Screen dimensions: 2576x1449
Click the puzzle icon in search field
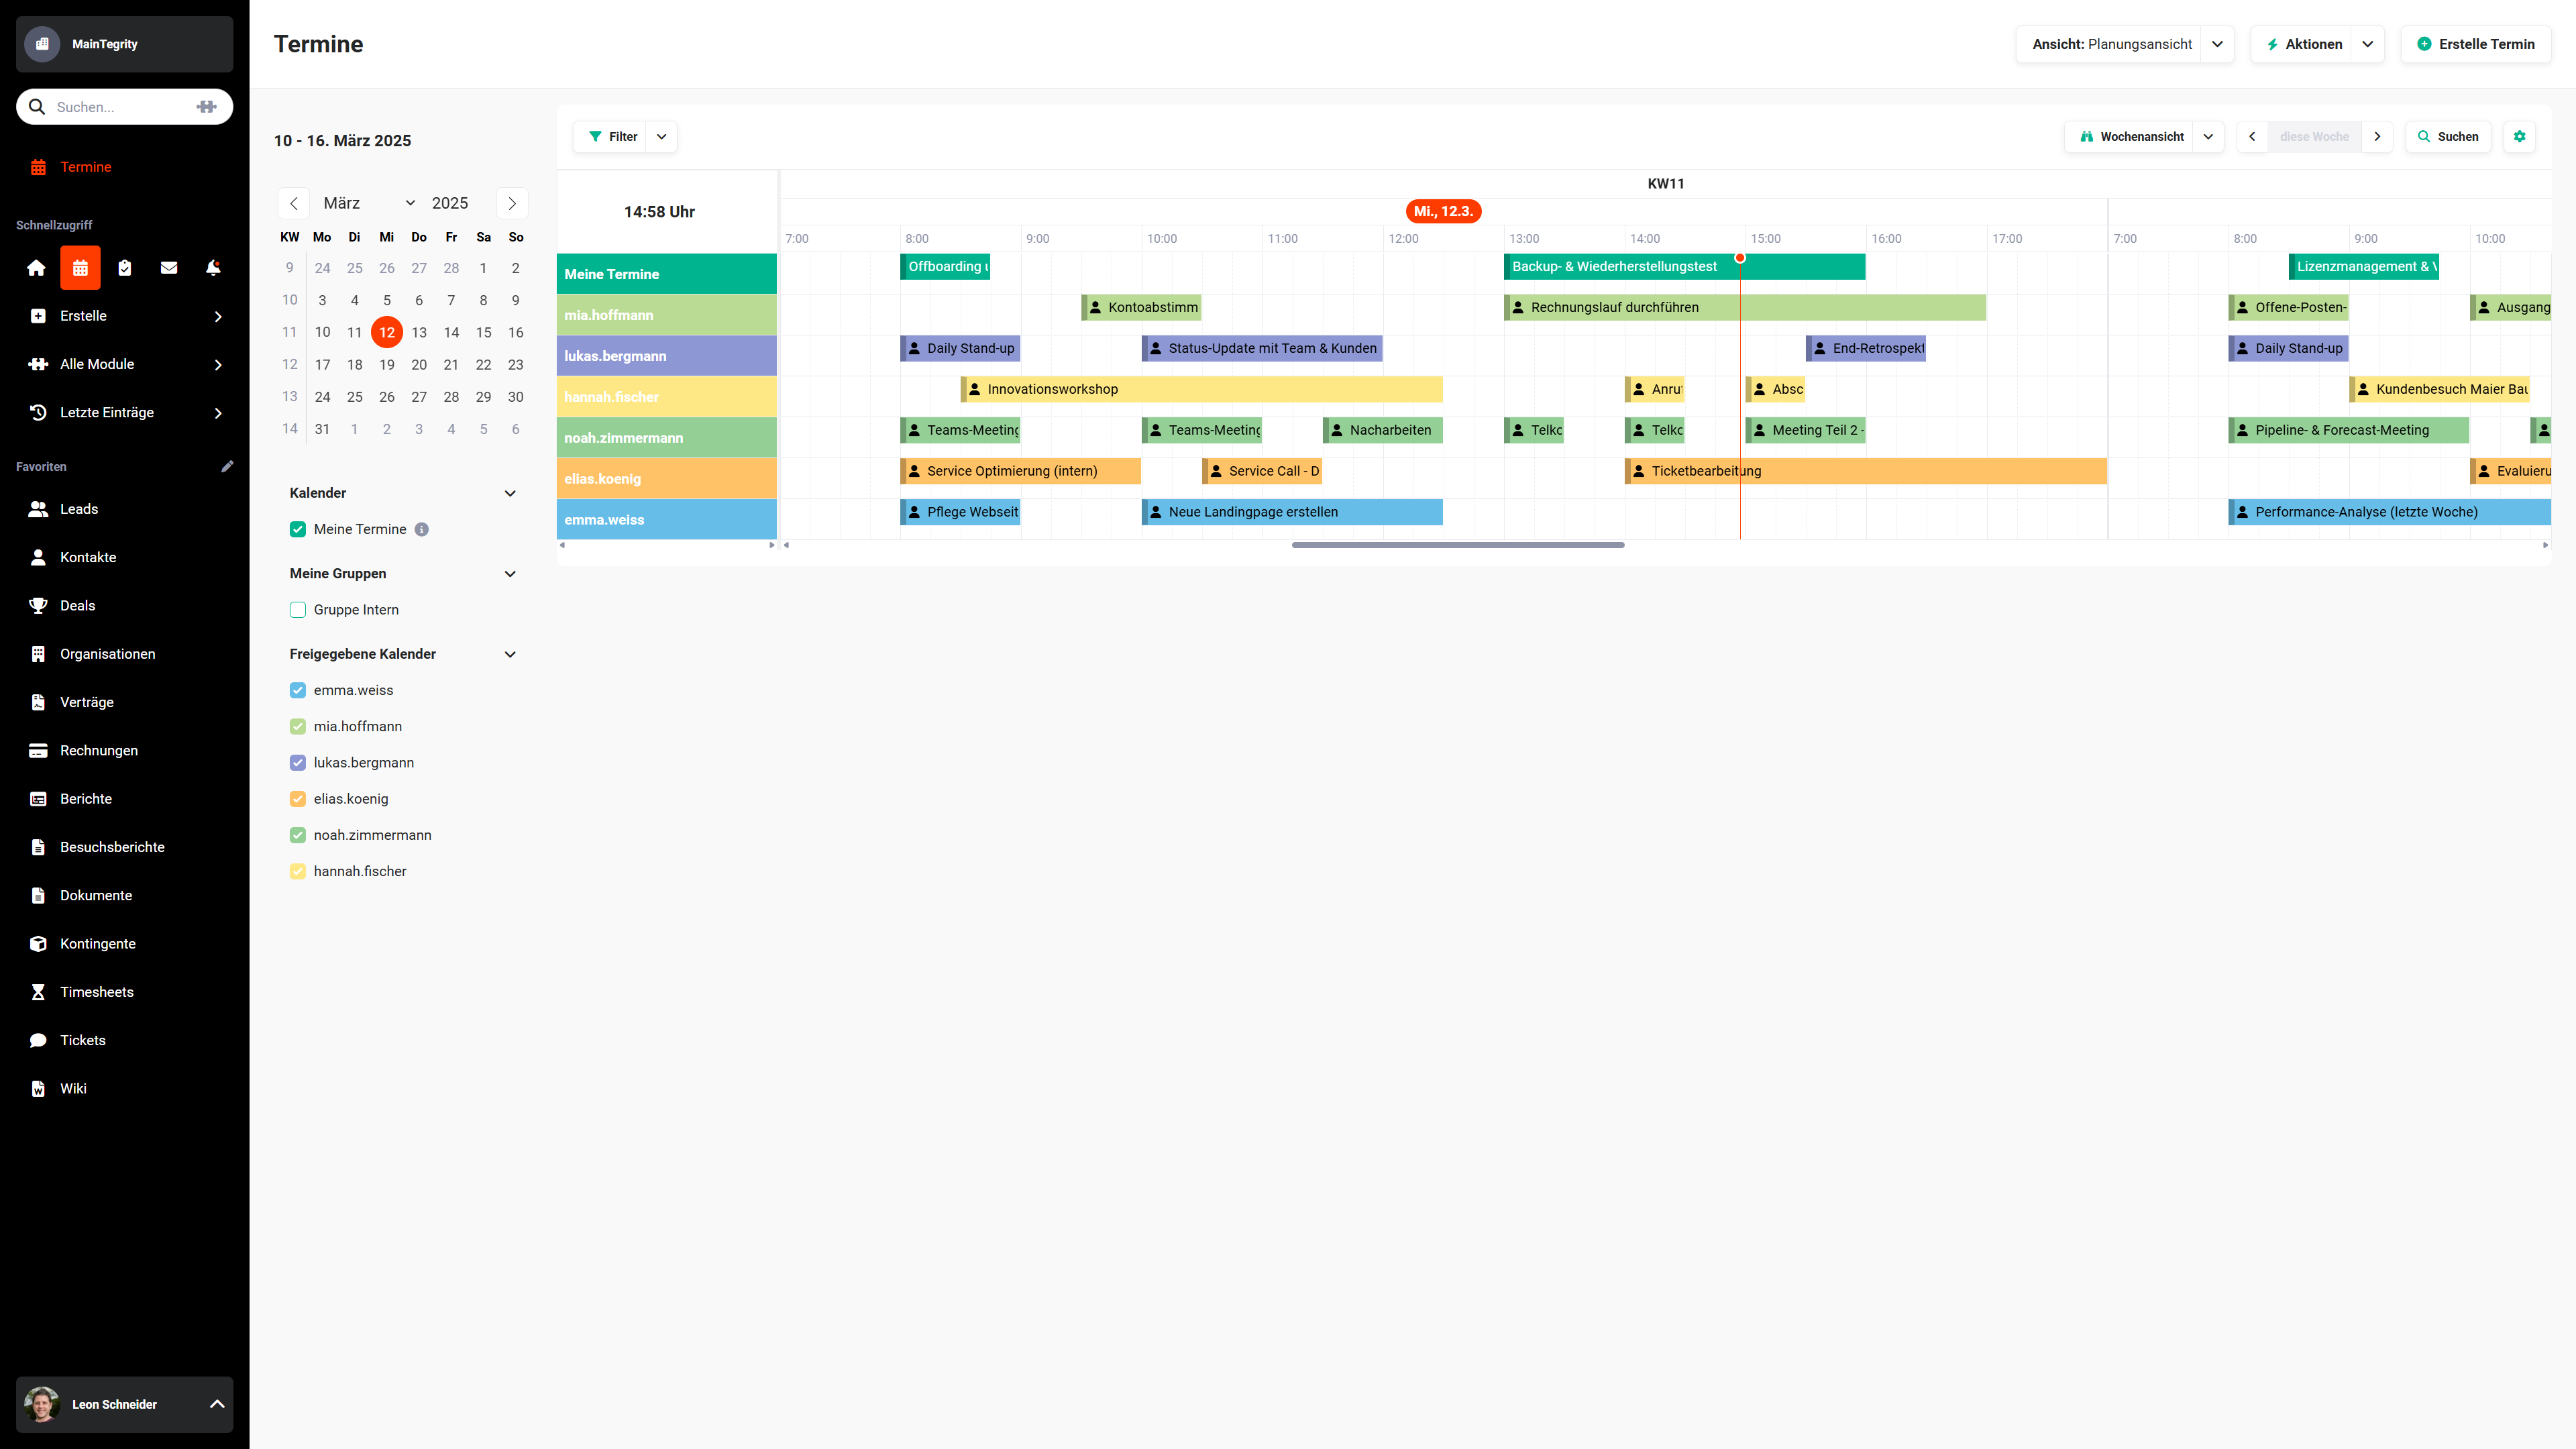coord(207,107)
